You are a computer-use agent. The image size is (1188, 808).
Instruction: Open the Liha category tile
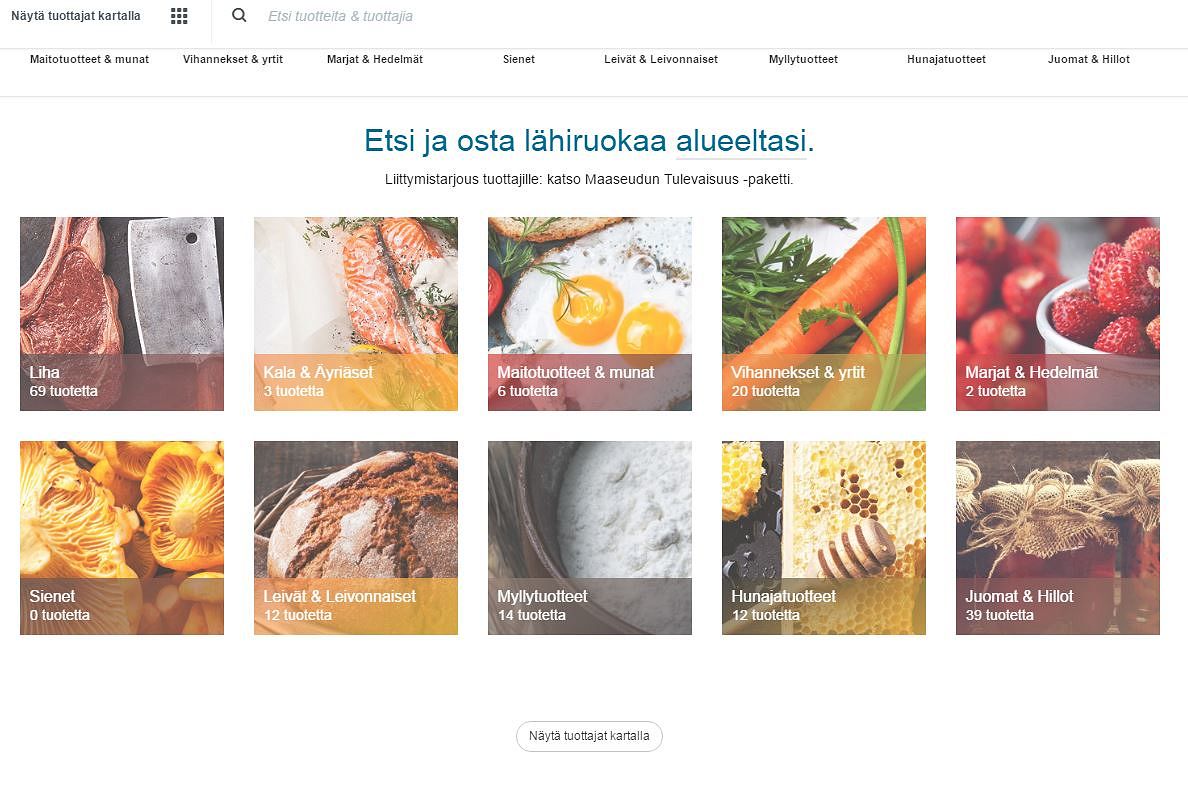(122, 314)
